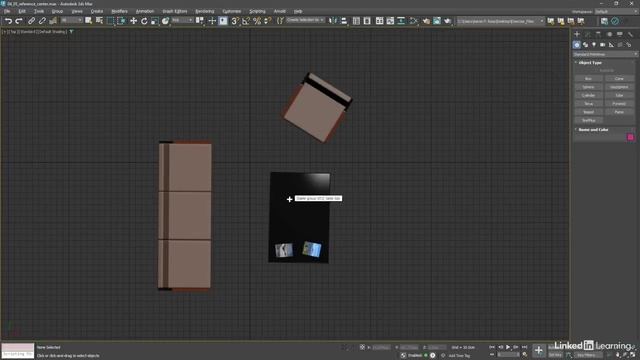This screenshot has height=360, width=640.
Task: Open the Edit menu
Action: coord(22,11)
